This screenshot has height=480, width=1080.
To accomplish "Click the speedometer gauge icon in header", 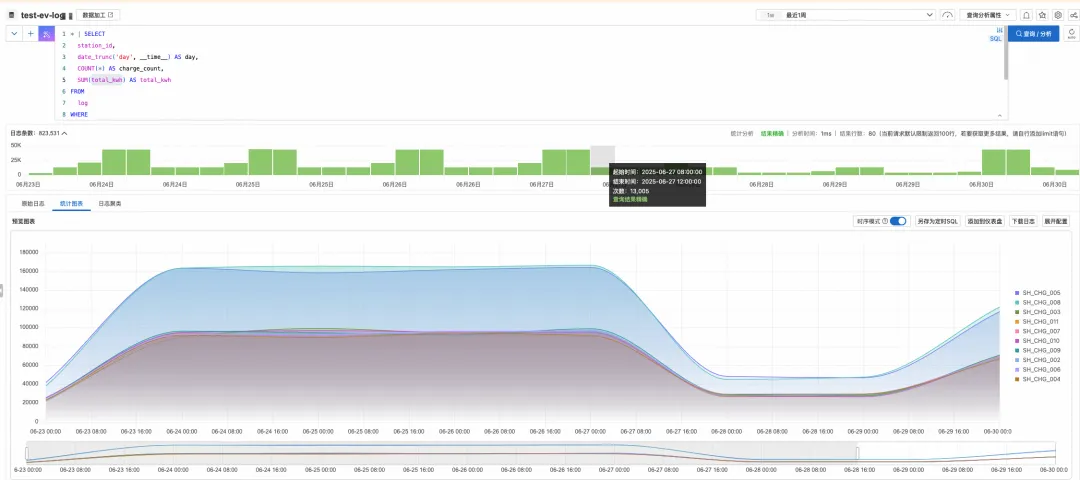I will (x=948, y=14).
